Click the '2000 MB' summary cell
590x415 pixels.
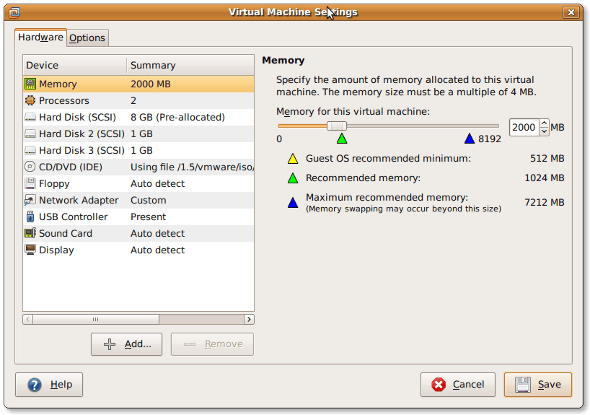tap(151, 84)
